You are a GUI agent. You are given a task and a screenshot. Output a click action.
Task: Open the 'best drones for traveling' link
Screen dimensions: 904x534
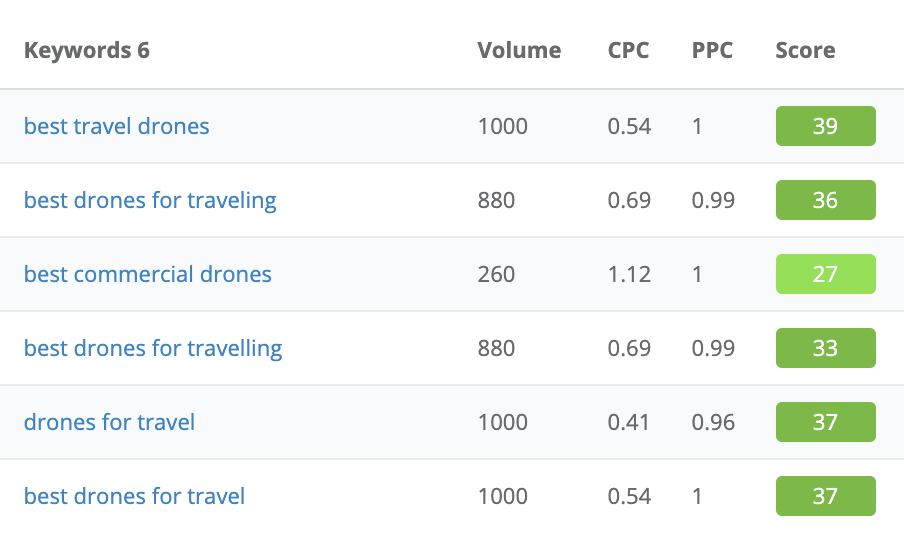click(150, 200)
